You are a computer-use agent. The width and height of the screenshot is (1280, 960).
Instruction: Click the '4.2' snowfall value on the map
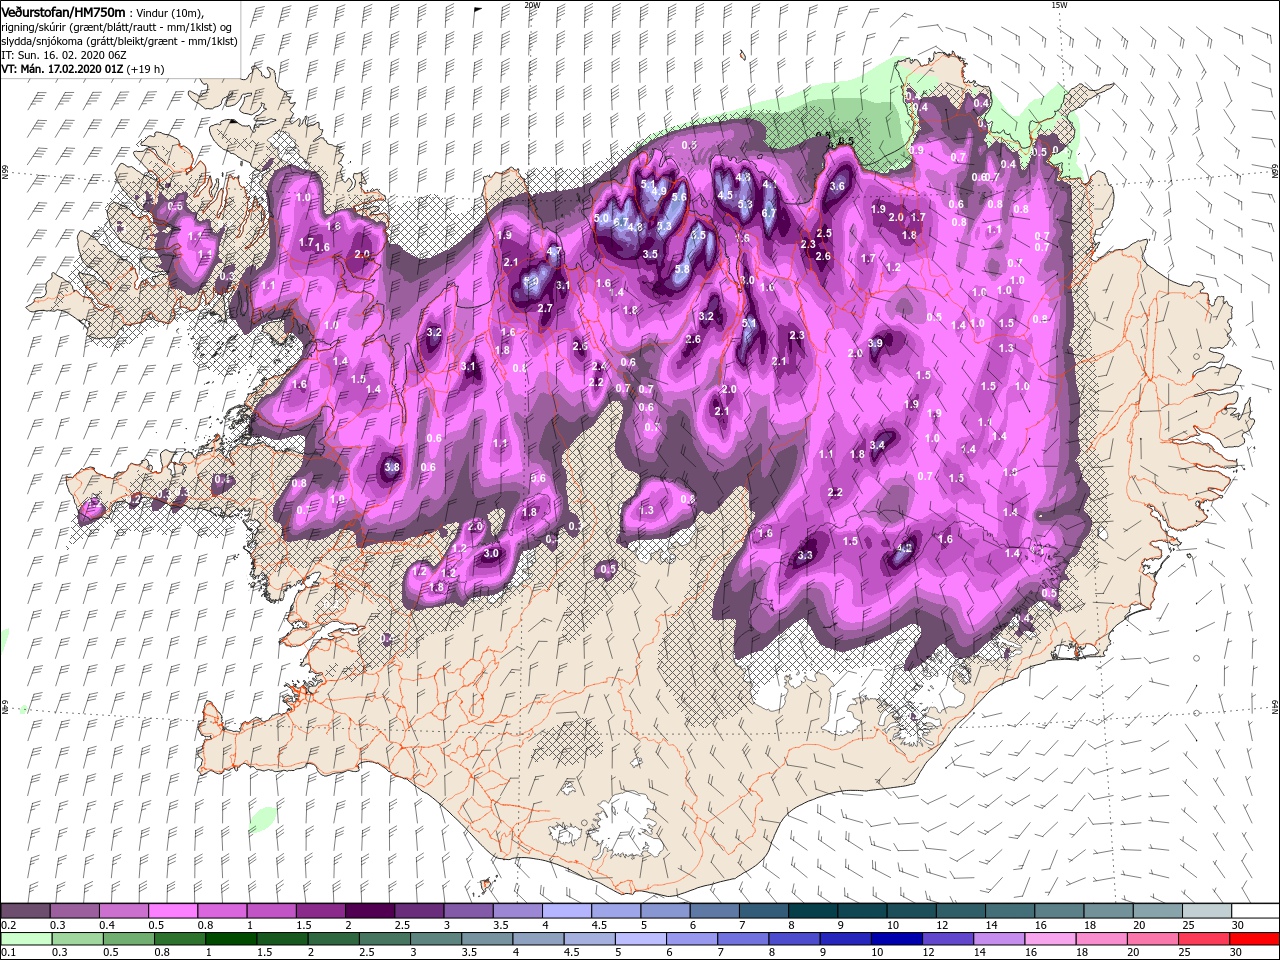point(906,548)
